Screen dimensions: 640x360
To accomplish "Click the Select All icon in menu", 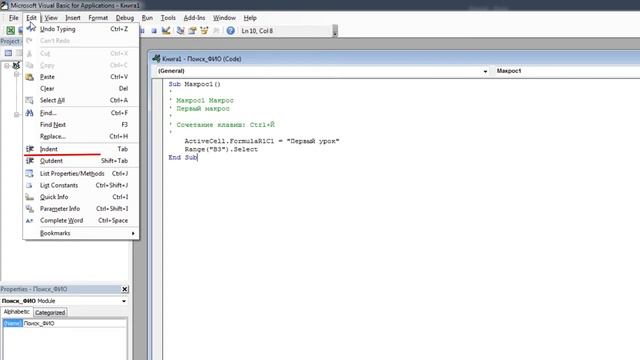I will click(29, 100).
